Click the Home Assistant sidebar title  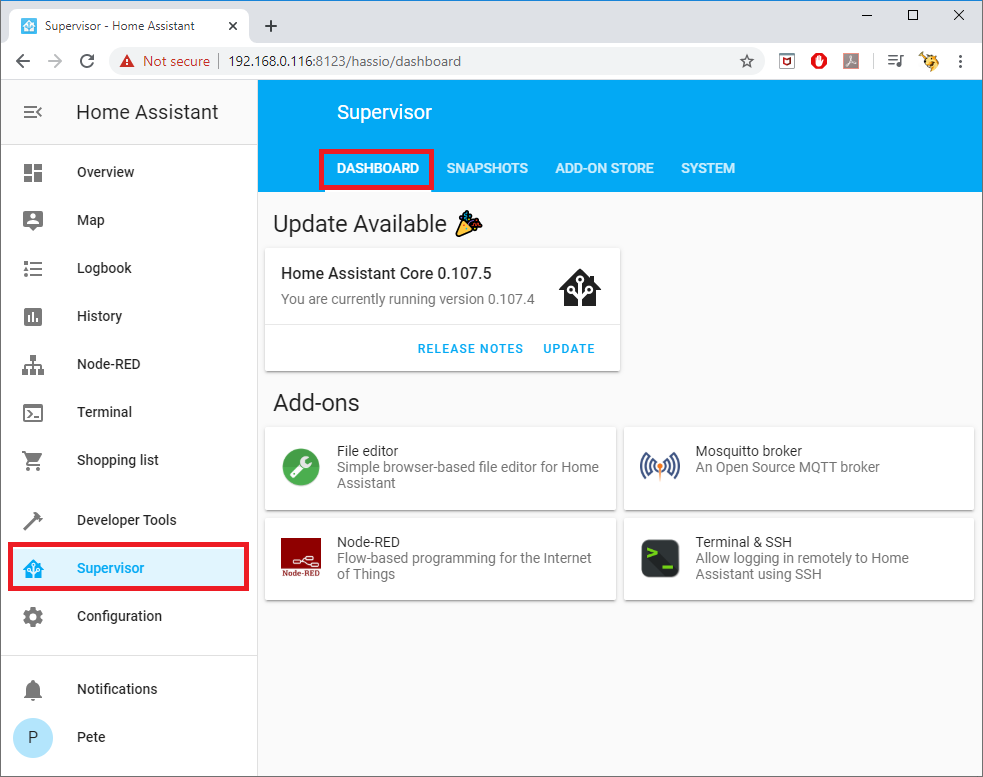pyautogui.click(x=147, y=112)
